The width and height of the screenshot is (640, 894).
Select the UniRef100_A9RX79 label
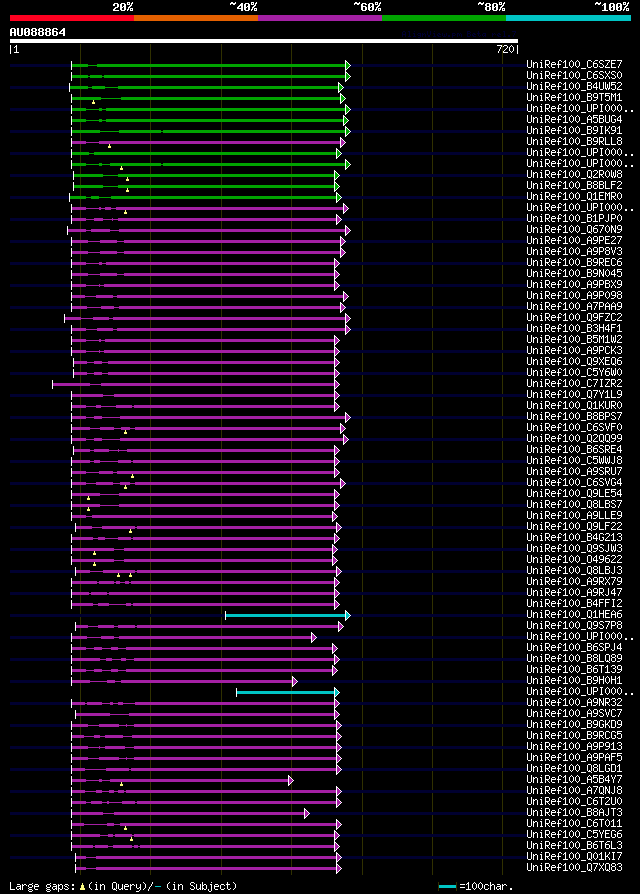[574, 582]
